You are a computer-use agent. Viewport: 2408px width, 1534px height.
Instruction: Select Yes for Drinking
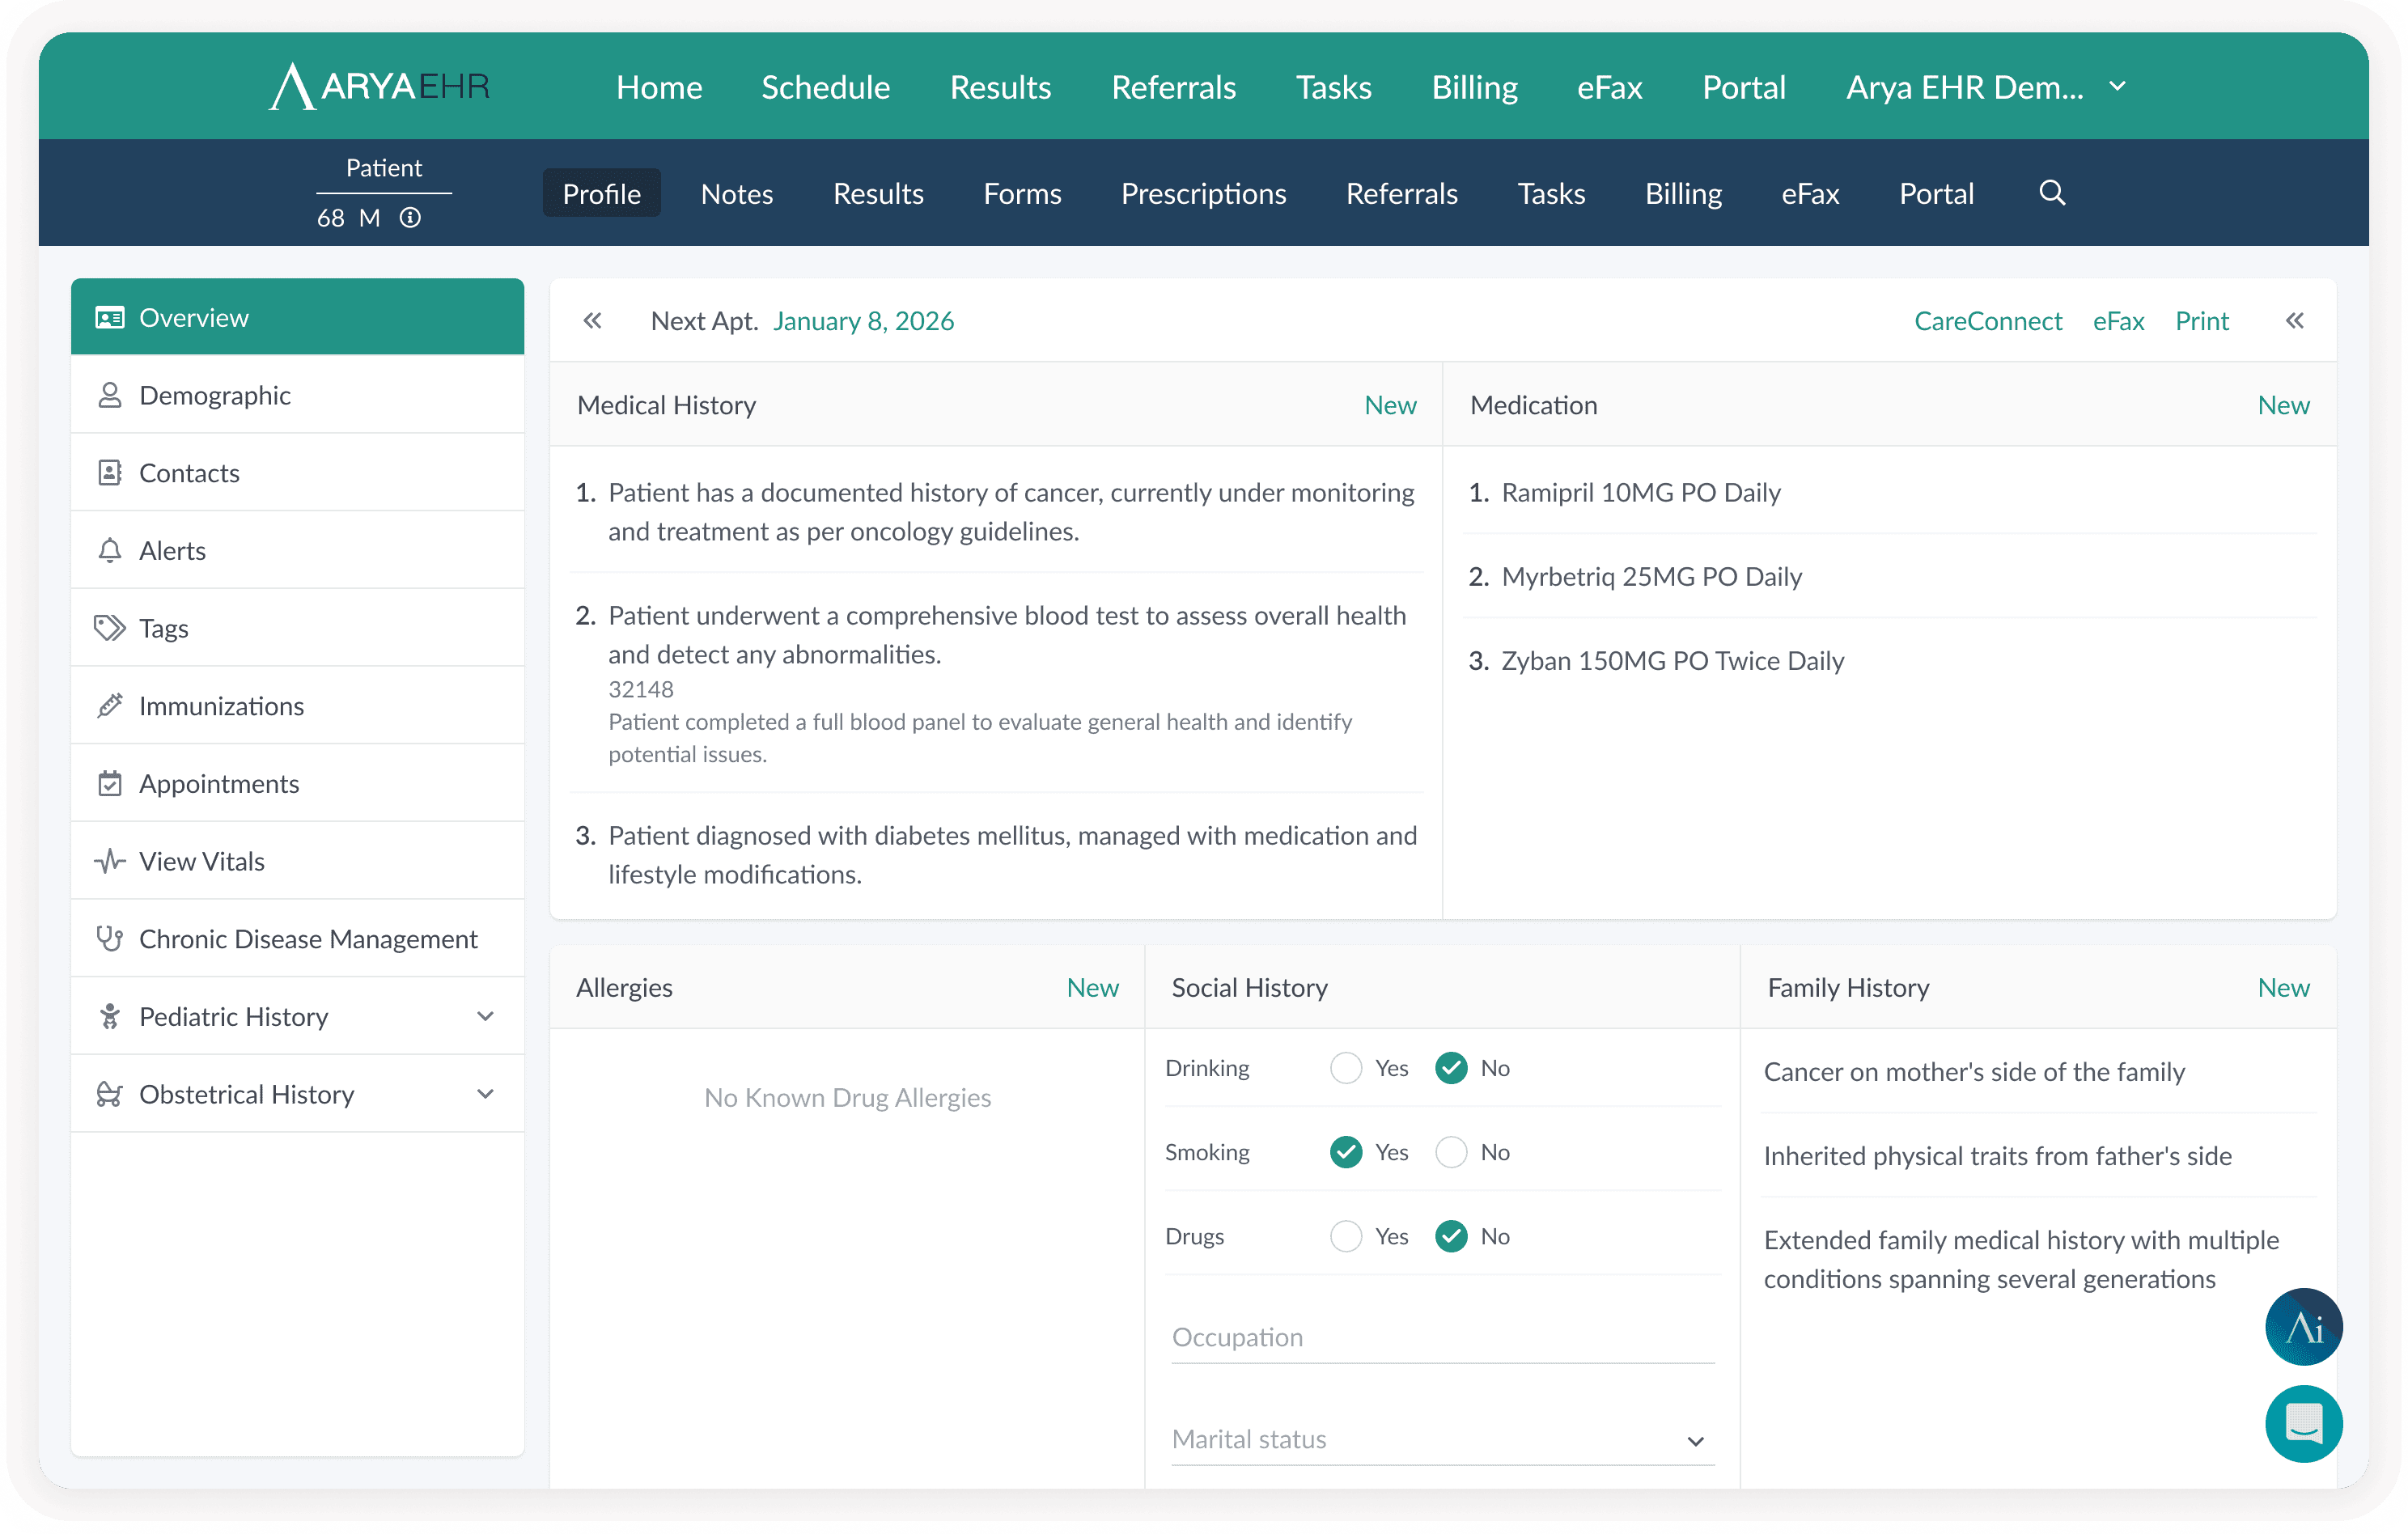(x=1345, y=1068)
